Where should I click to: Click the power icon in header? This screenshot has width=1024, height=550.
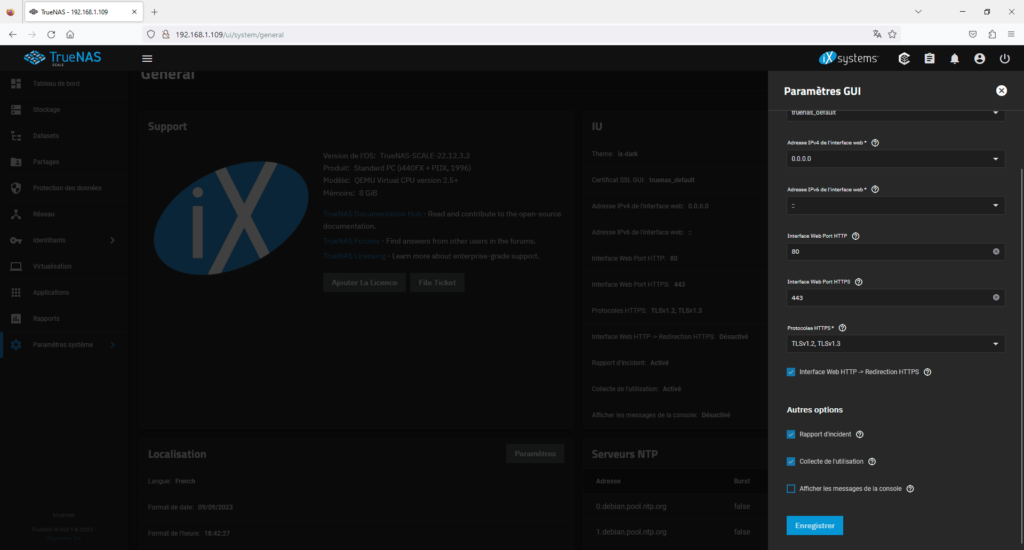coord(1004,59)
